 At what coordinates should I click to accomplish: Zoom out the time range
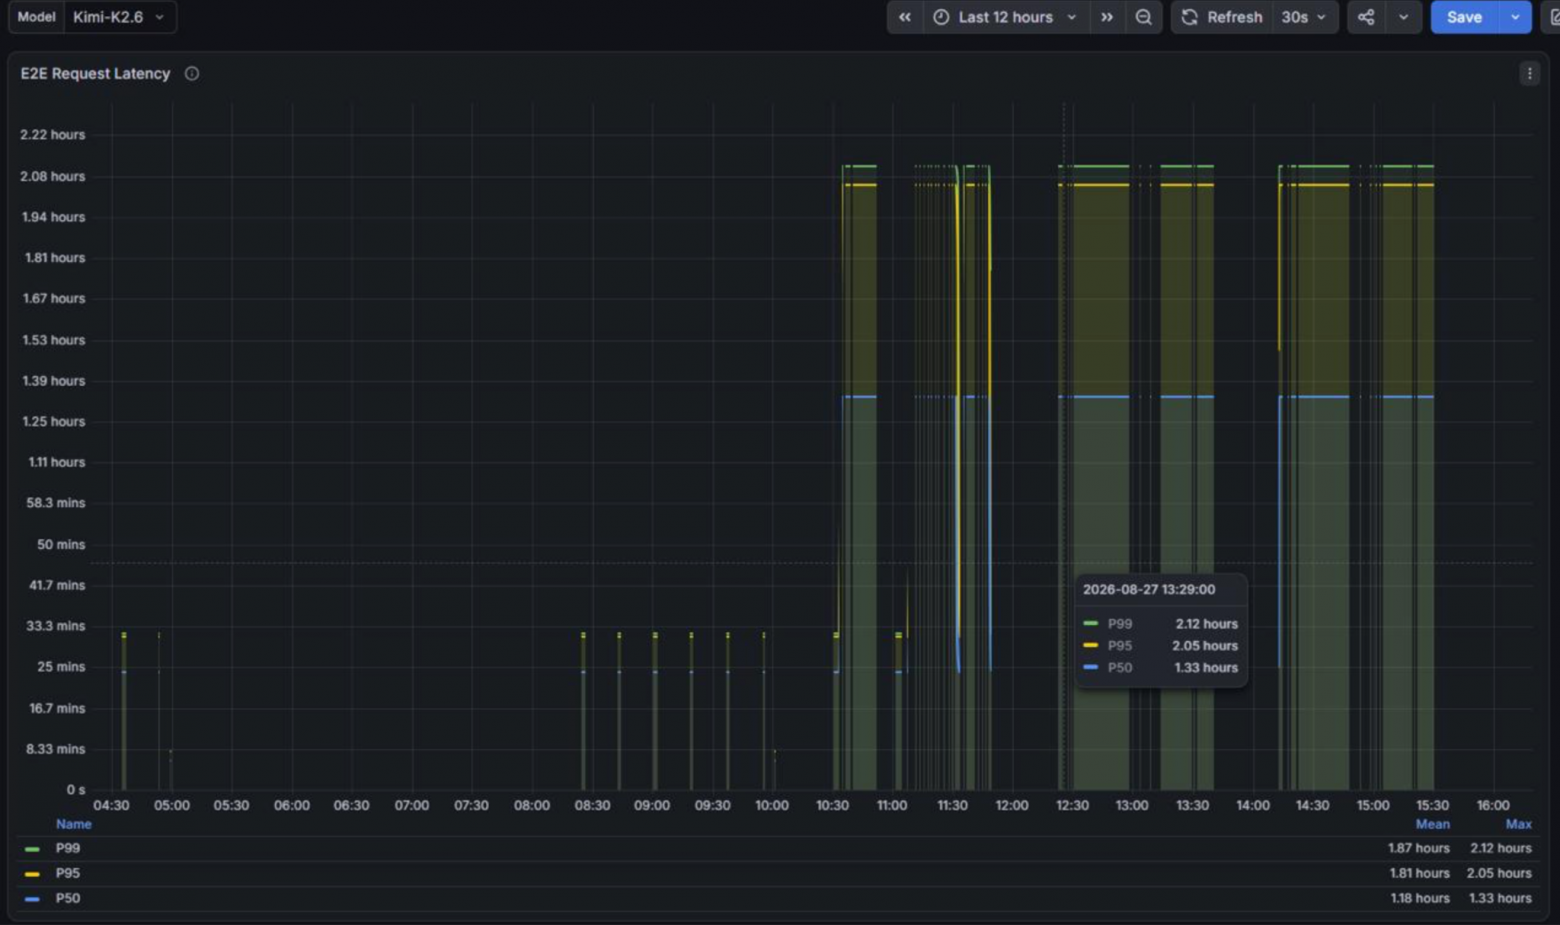point(1144,17)
